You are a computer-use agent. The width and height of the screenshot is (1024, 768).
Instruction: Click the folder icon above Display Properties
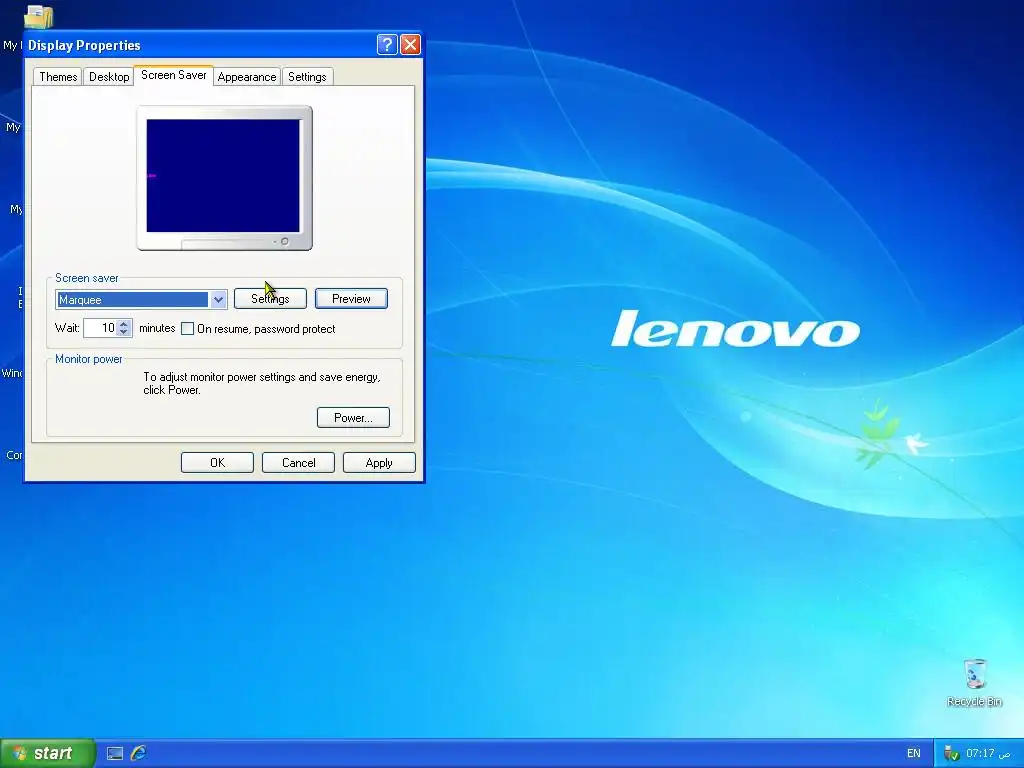39,16
